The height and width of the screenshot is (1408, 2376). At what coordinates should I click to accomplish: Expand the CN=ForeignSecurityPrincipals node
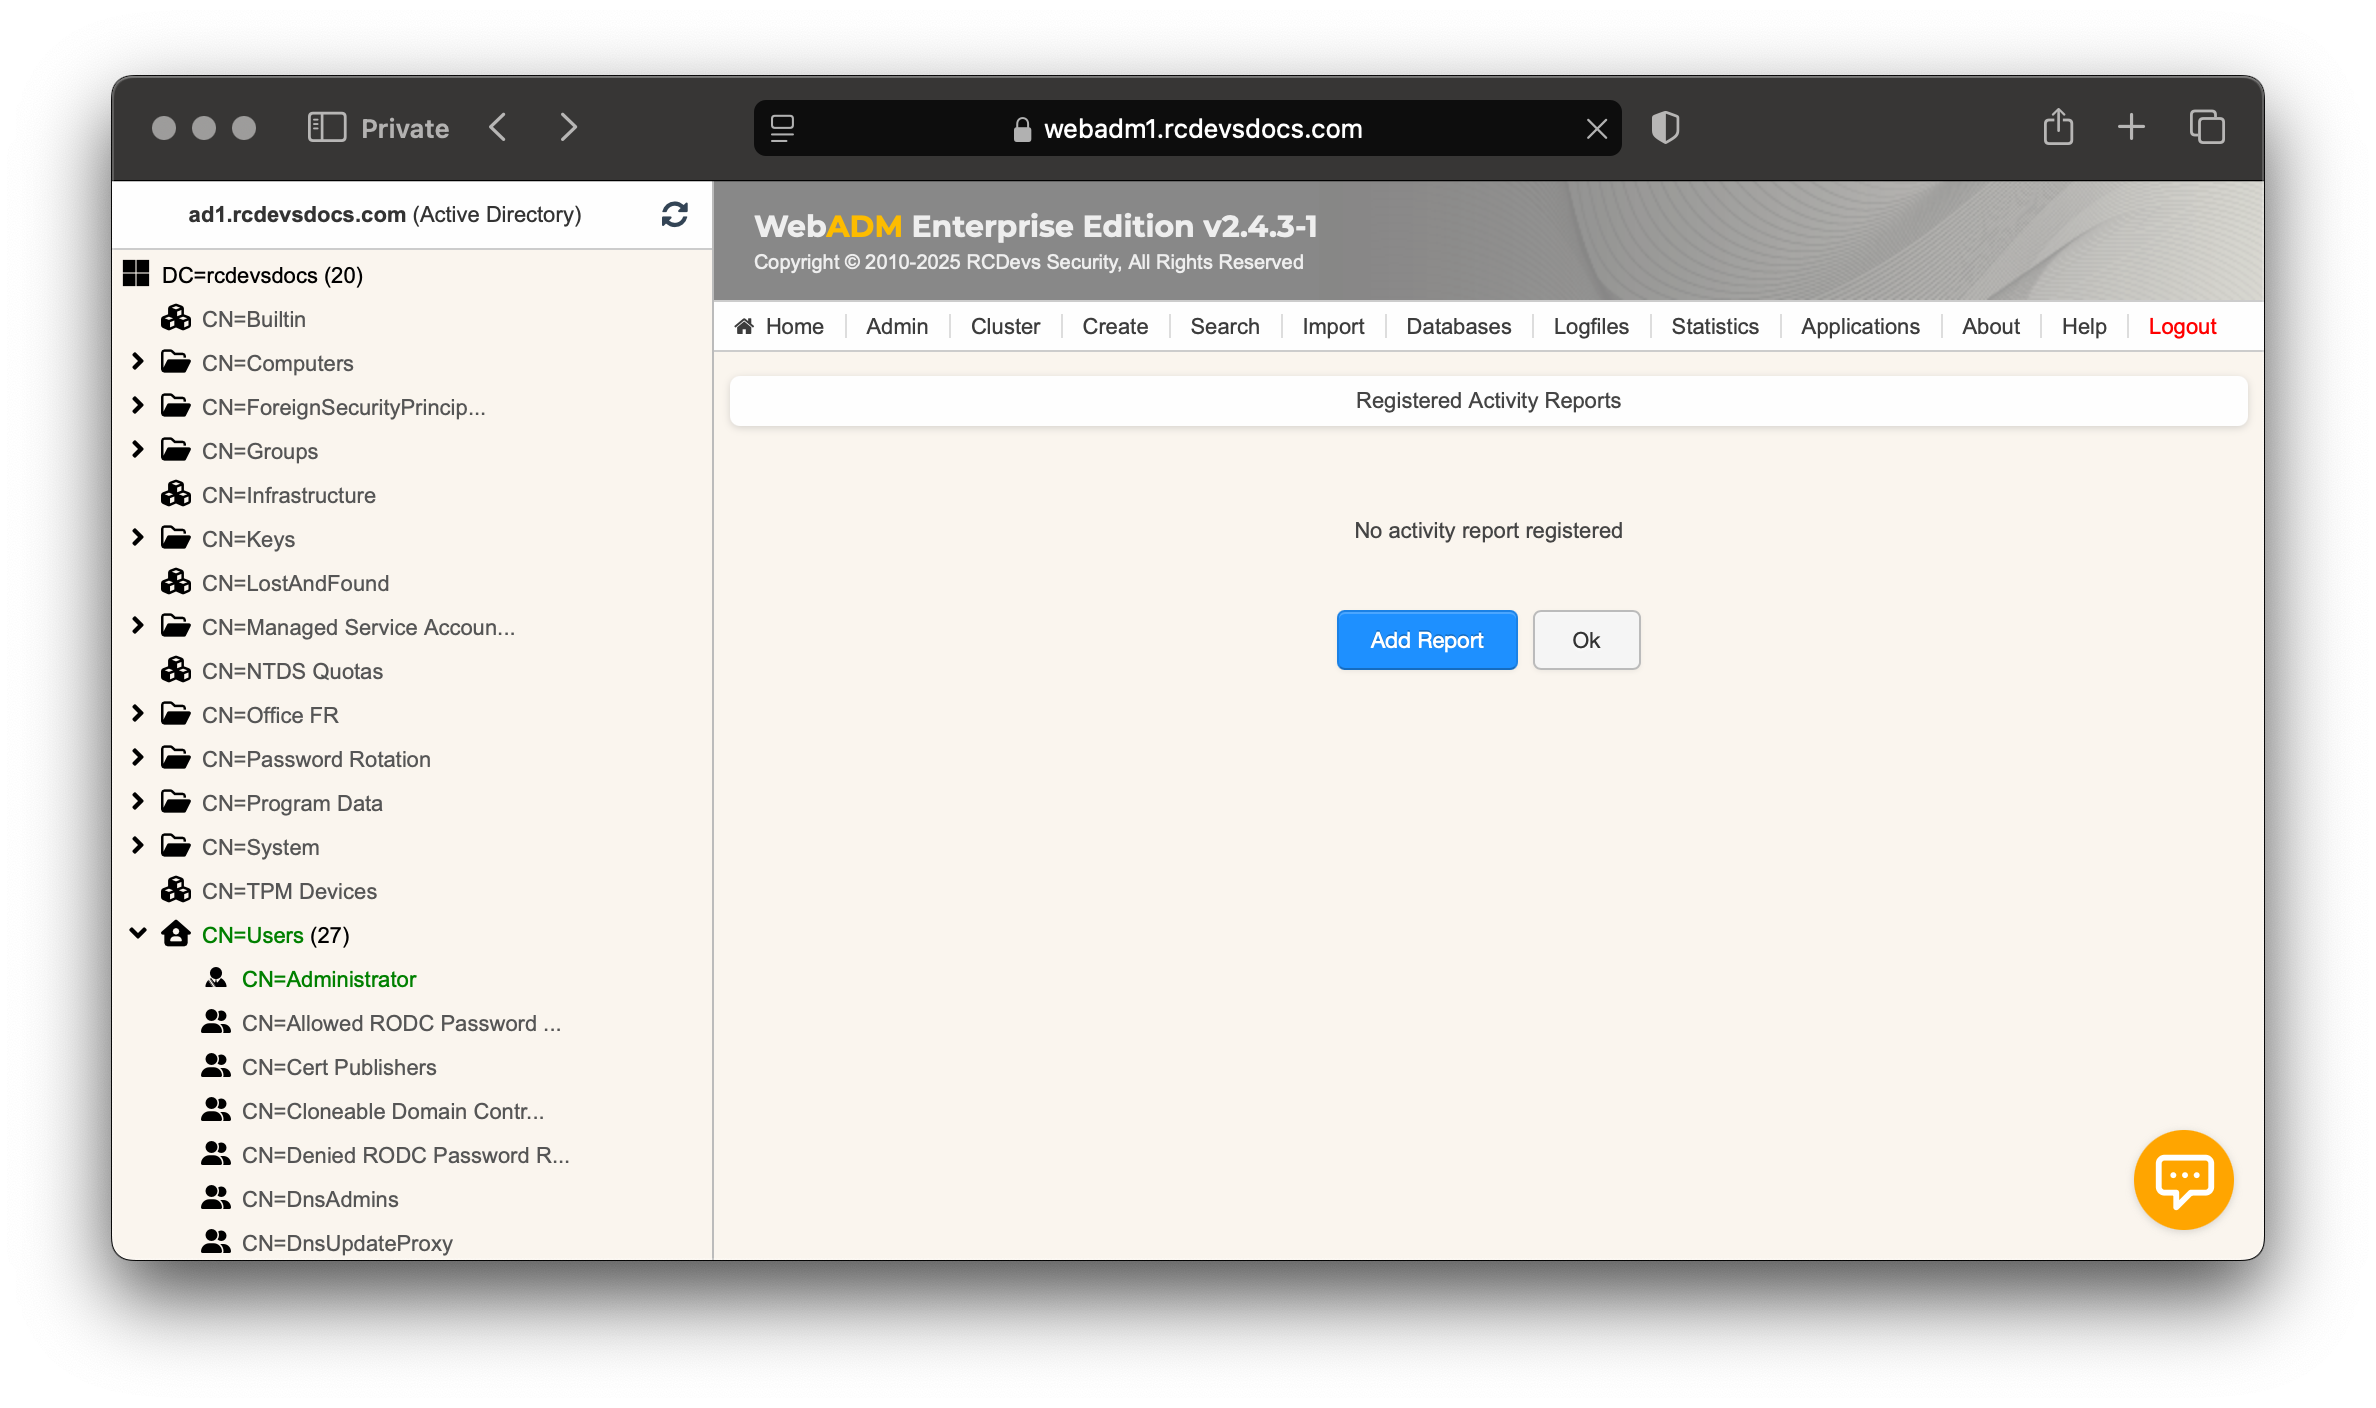tap(138, 406)
